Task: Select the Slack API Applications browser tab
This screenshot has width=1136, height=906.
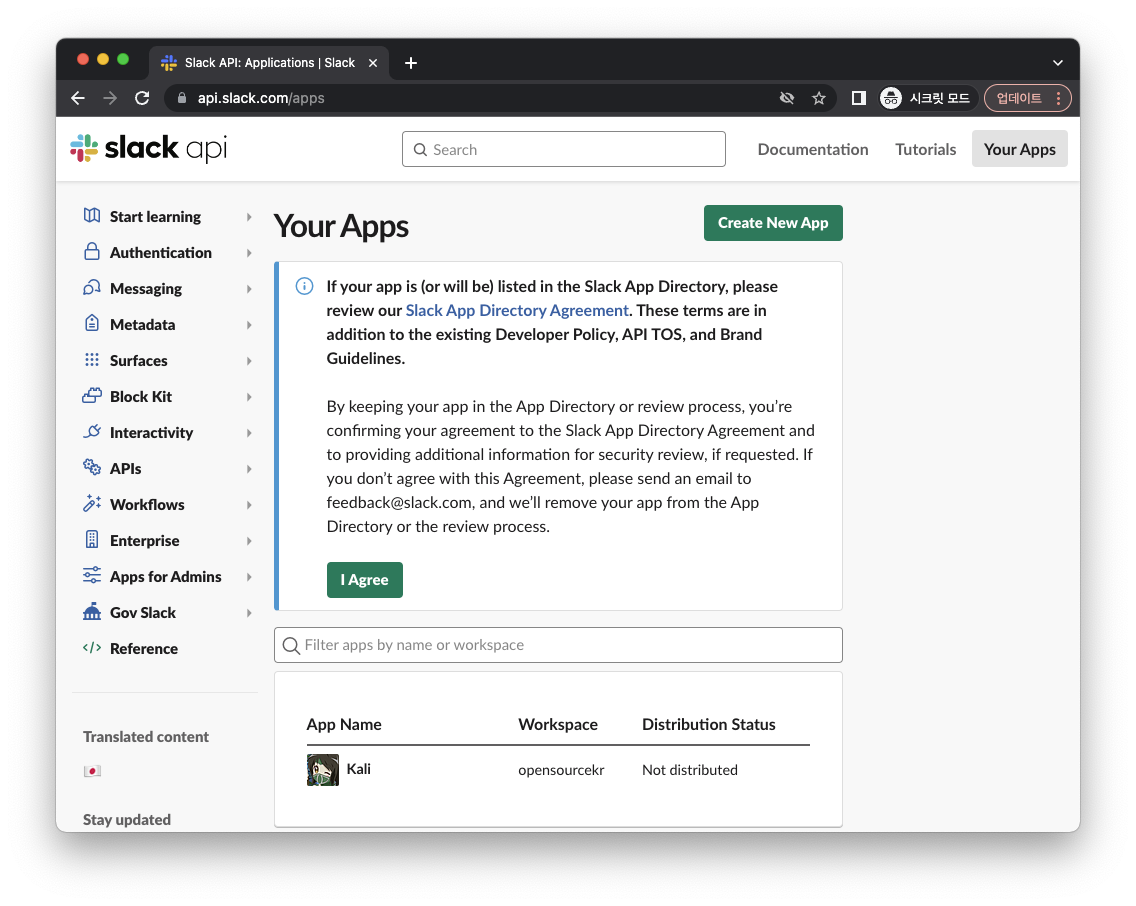Action: 270,63
